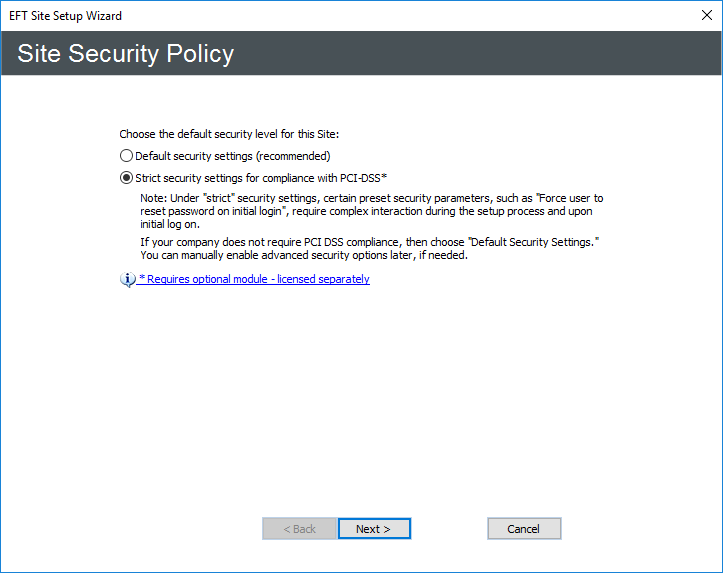Select Default security settings radio button
This screenshot has width=723, height=573.
click(x=126, y=156)
